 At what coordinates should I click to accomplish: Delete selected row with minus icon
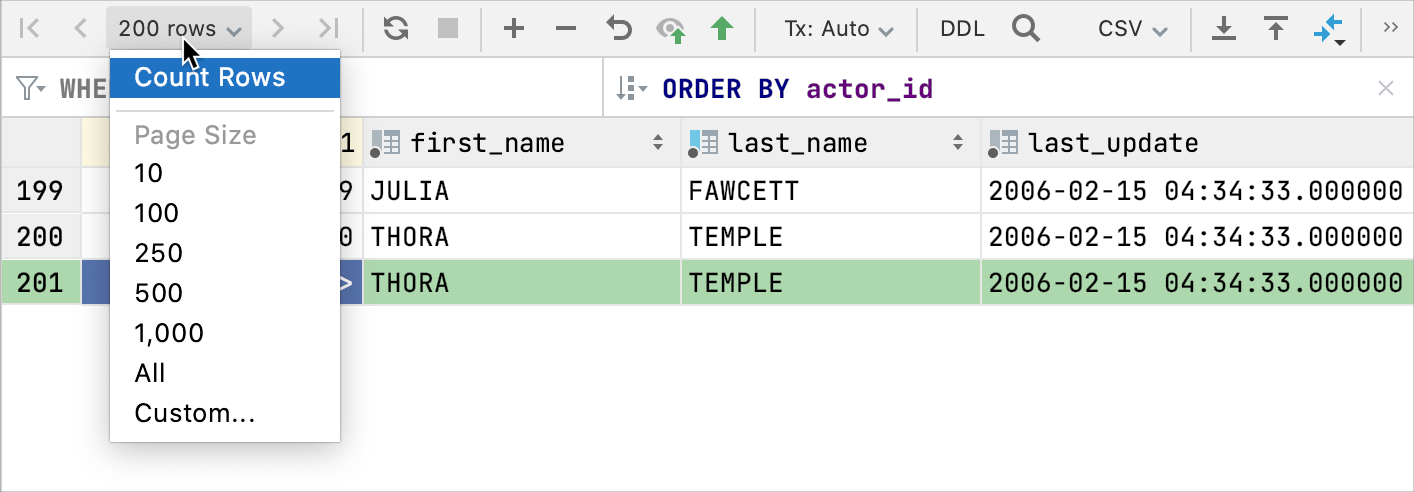[566, 28]
